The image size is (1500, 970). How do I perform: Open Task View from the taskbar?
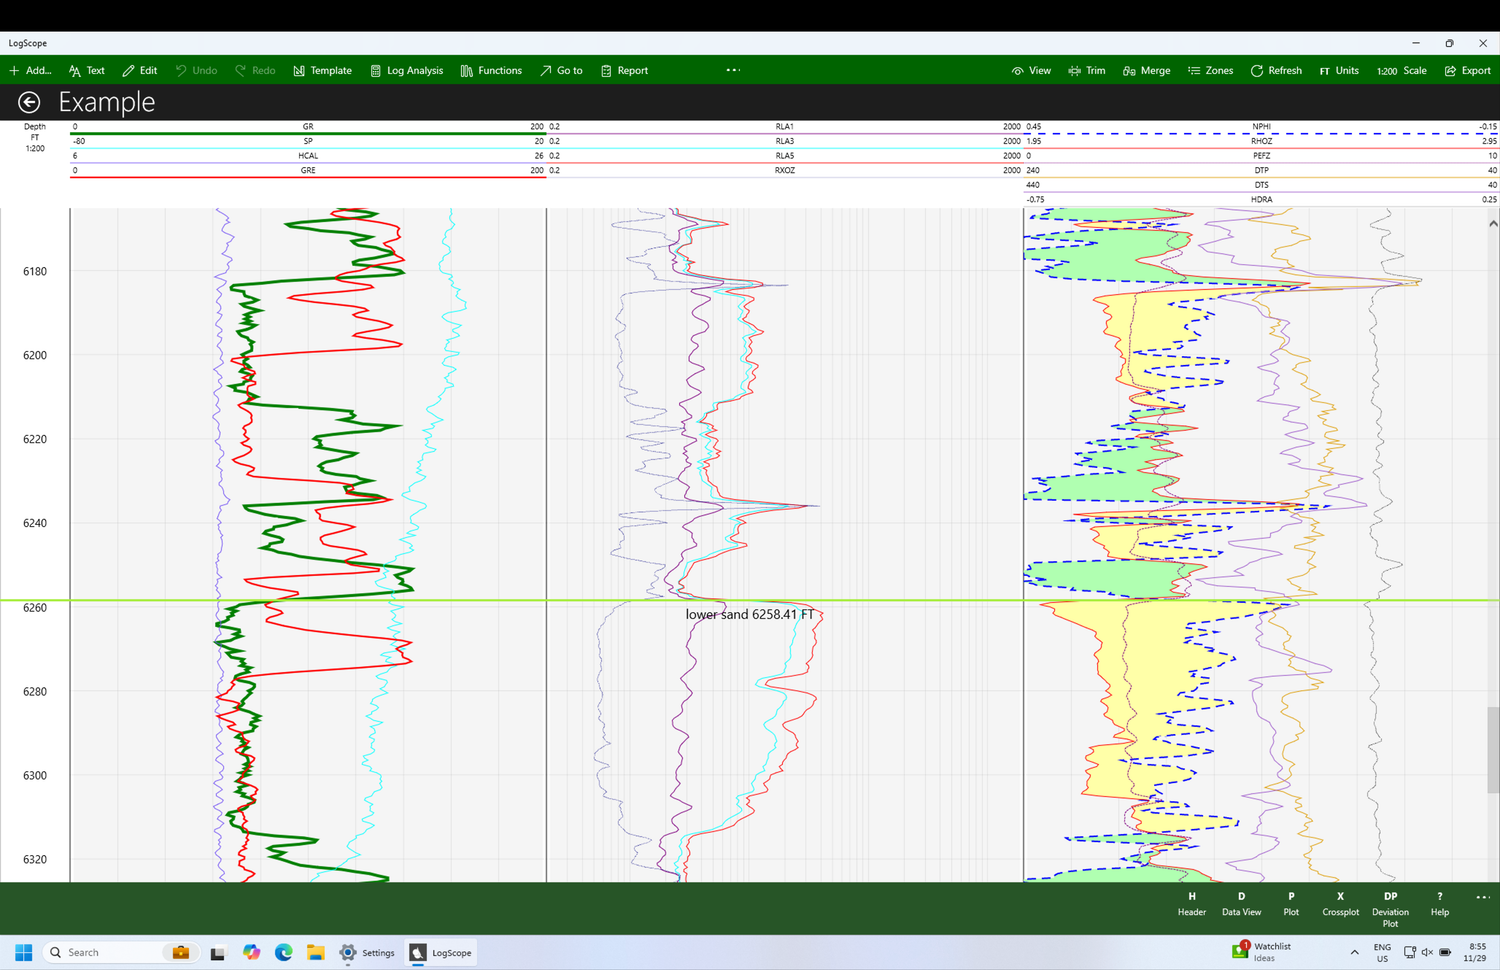coord(217,953)
